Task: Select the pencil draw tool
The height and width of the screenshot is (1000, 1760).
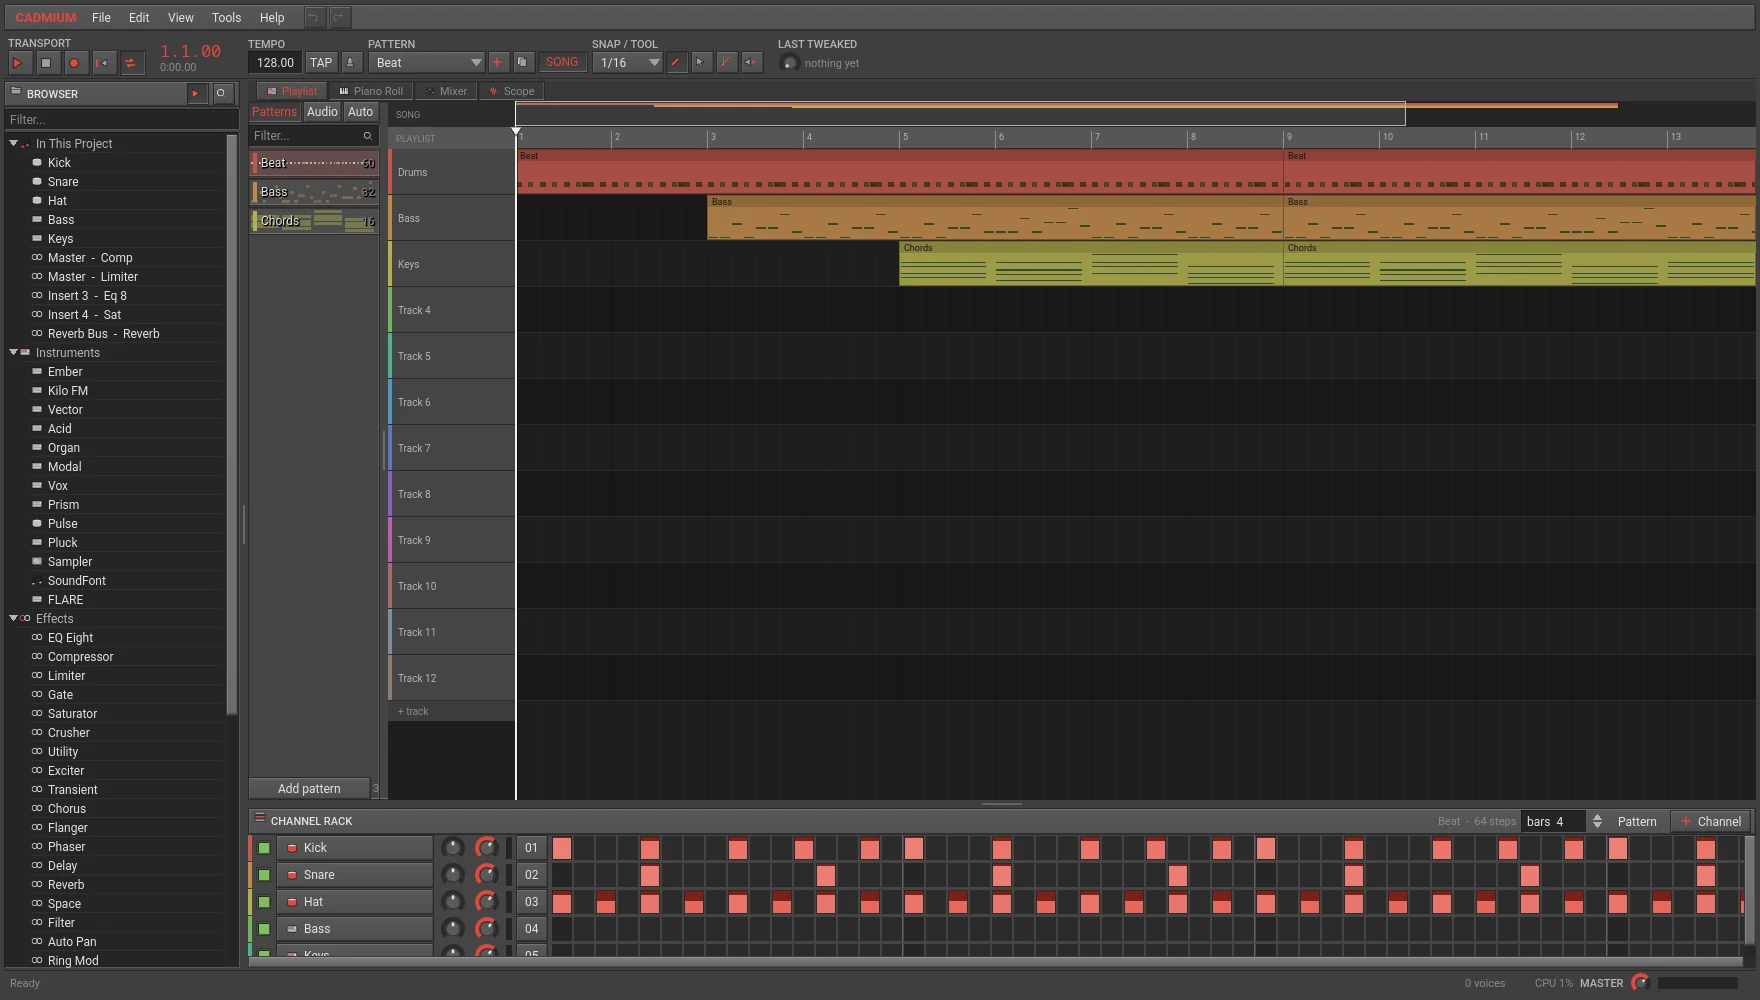Action: click(676, 63)
